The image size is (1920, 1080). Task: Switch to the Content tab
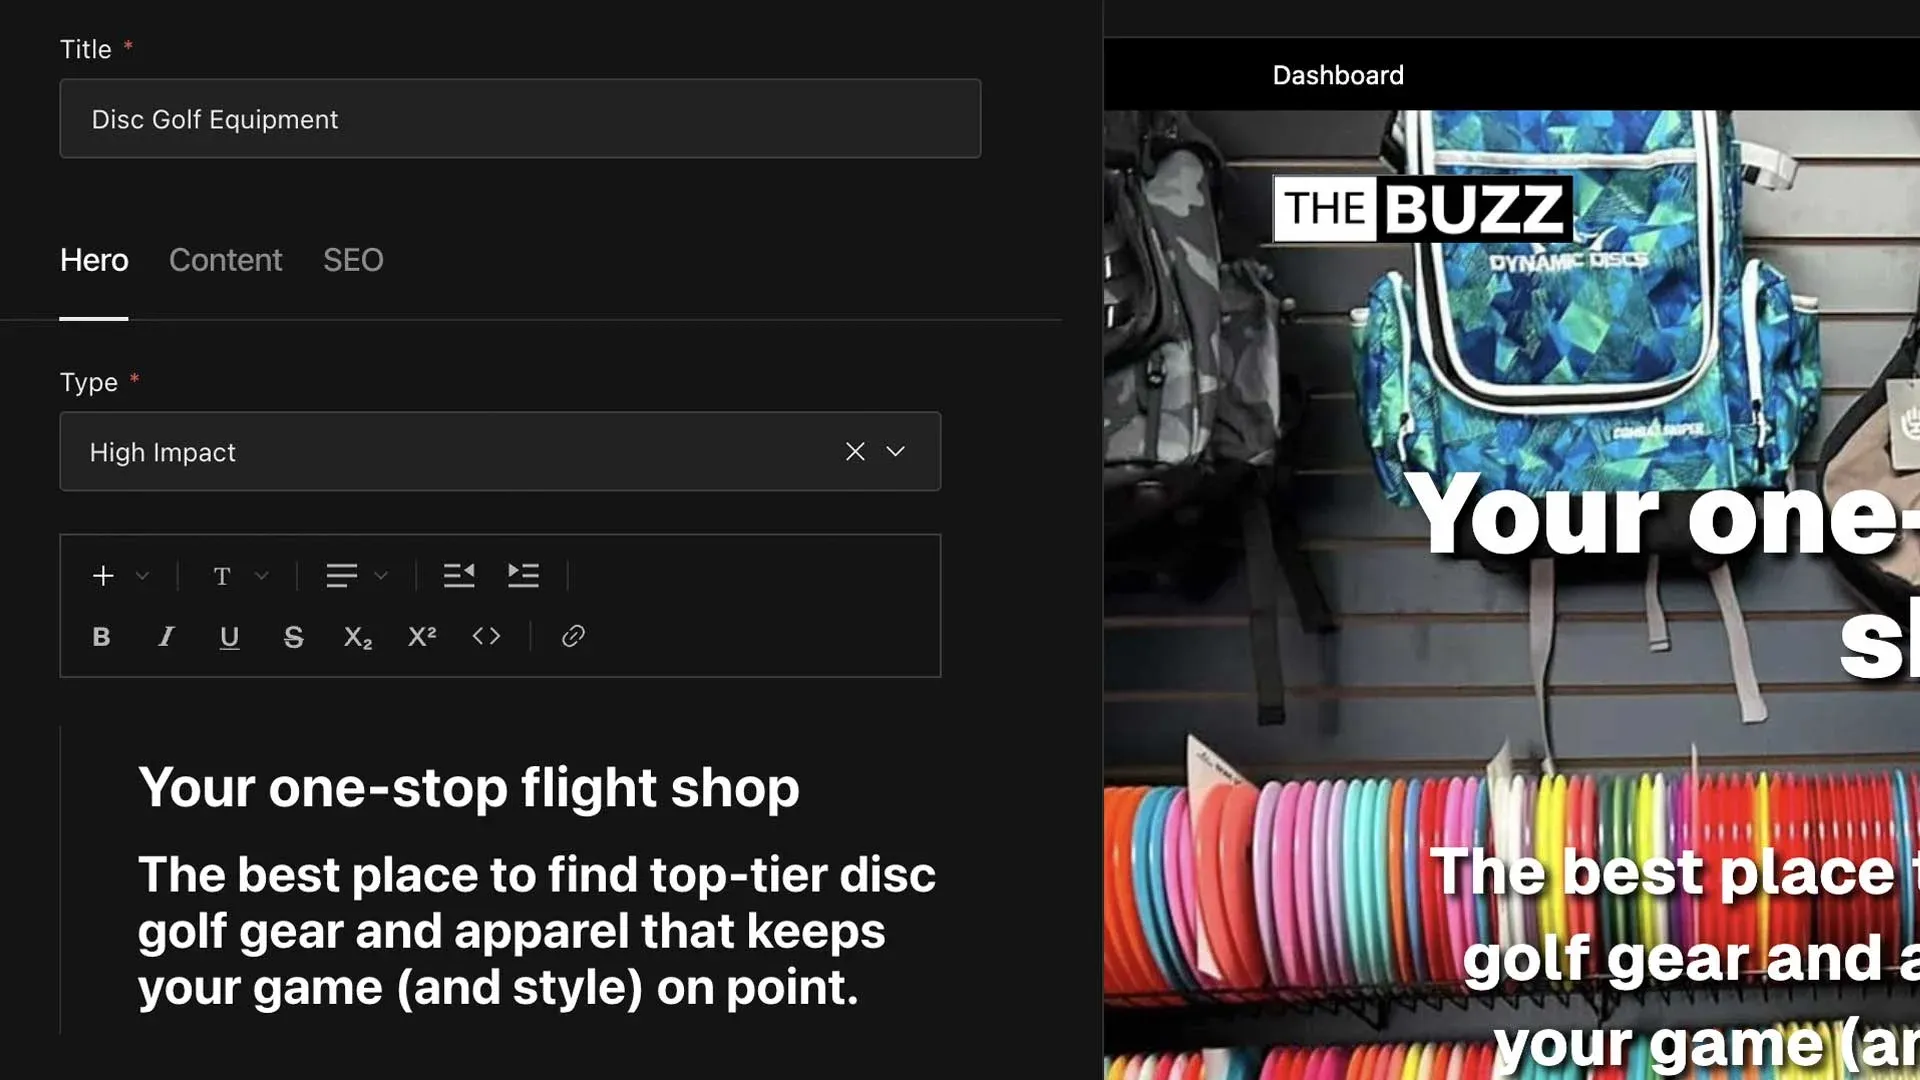pos(226,260)
